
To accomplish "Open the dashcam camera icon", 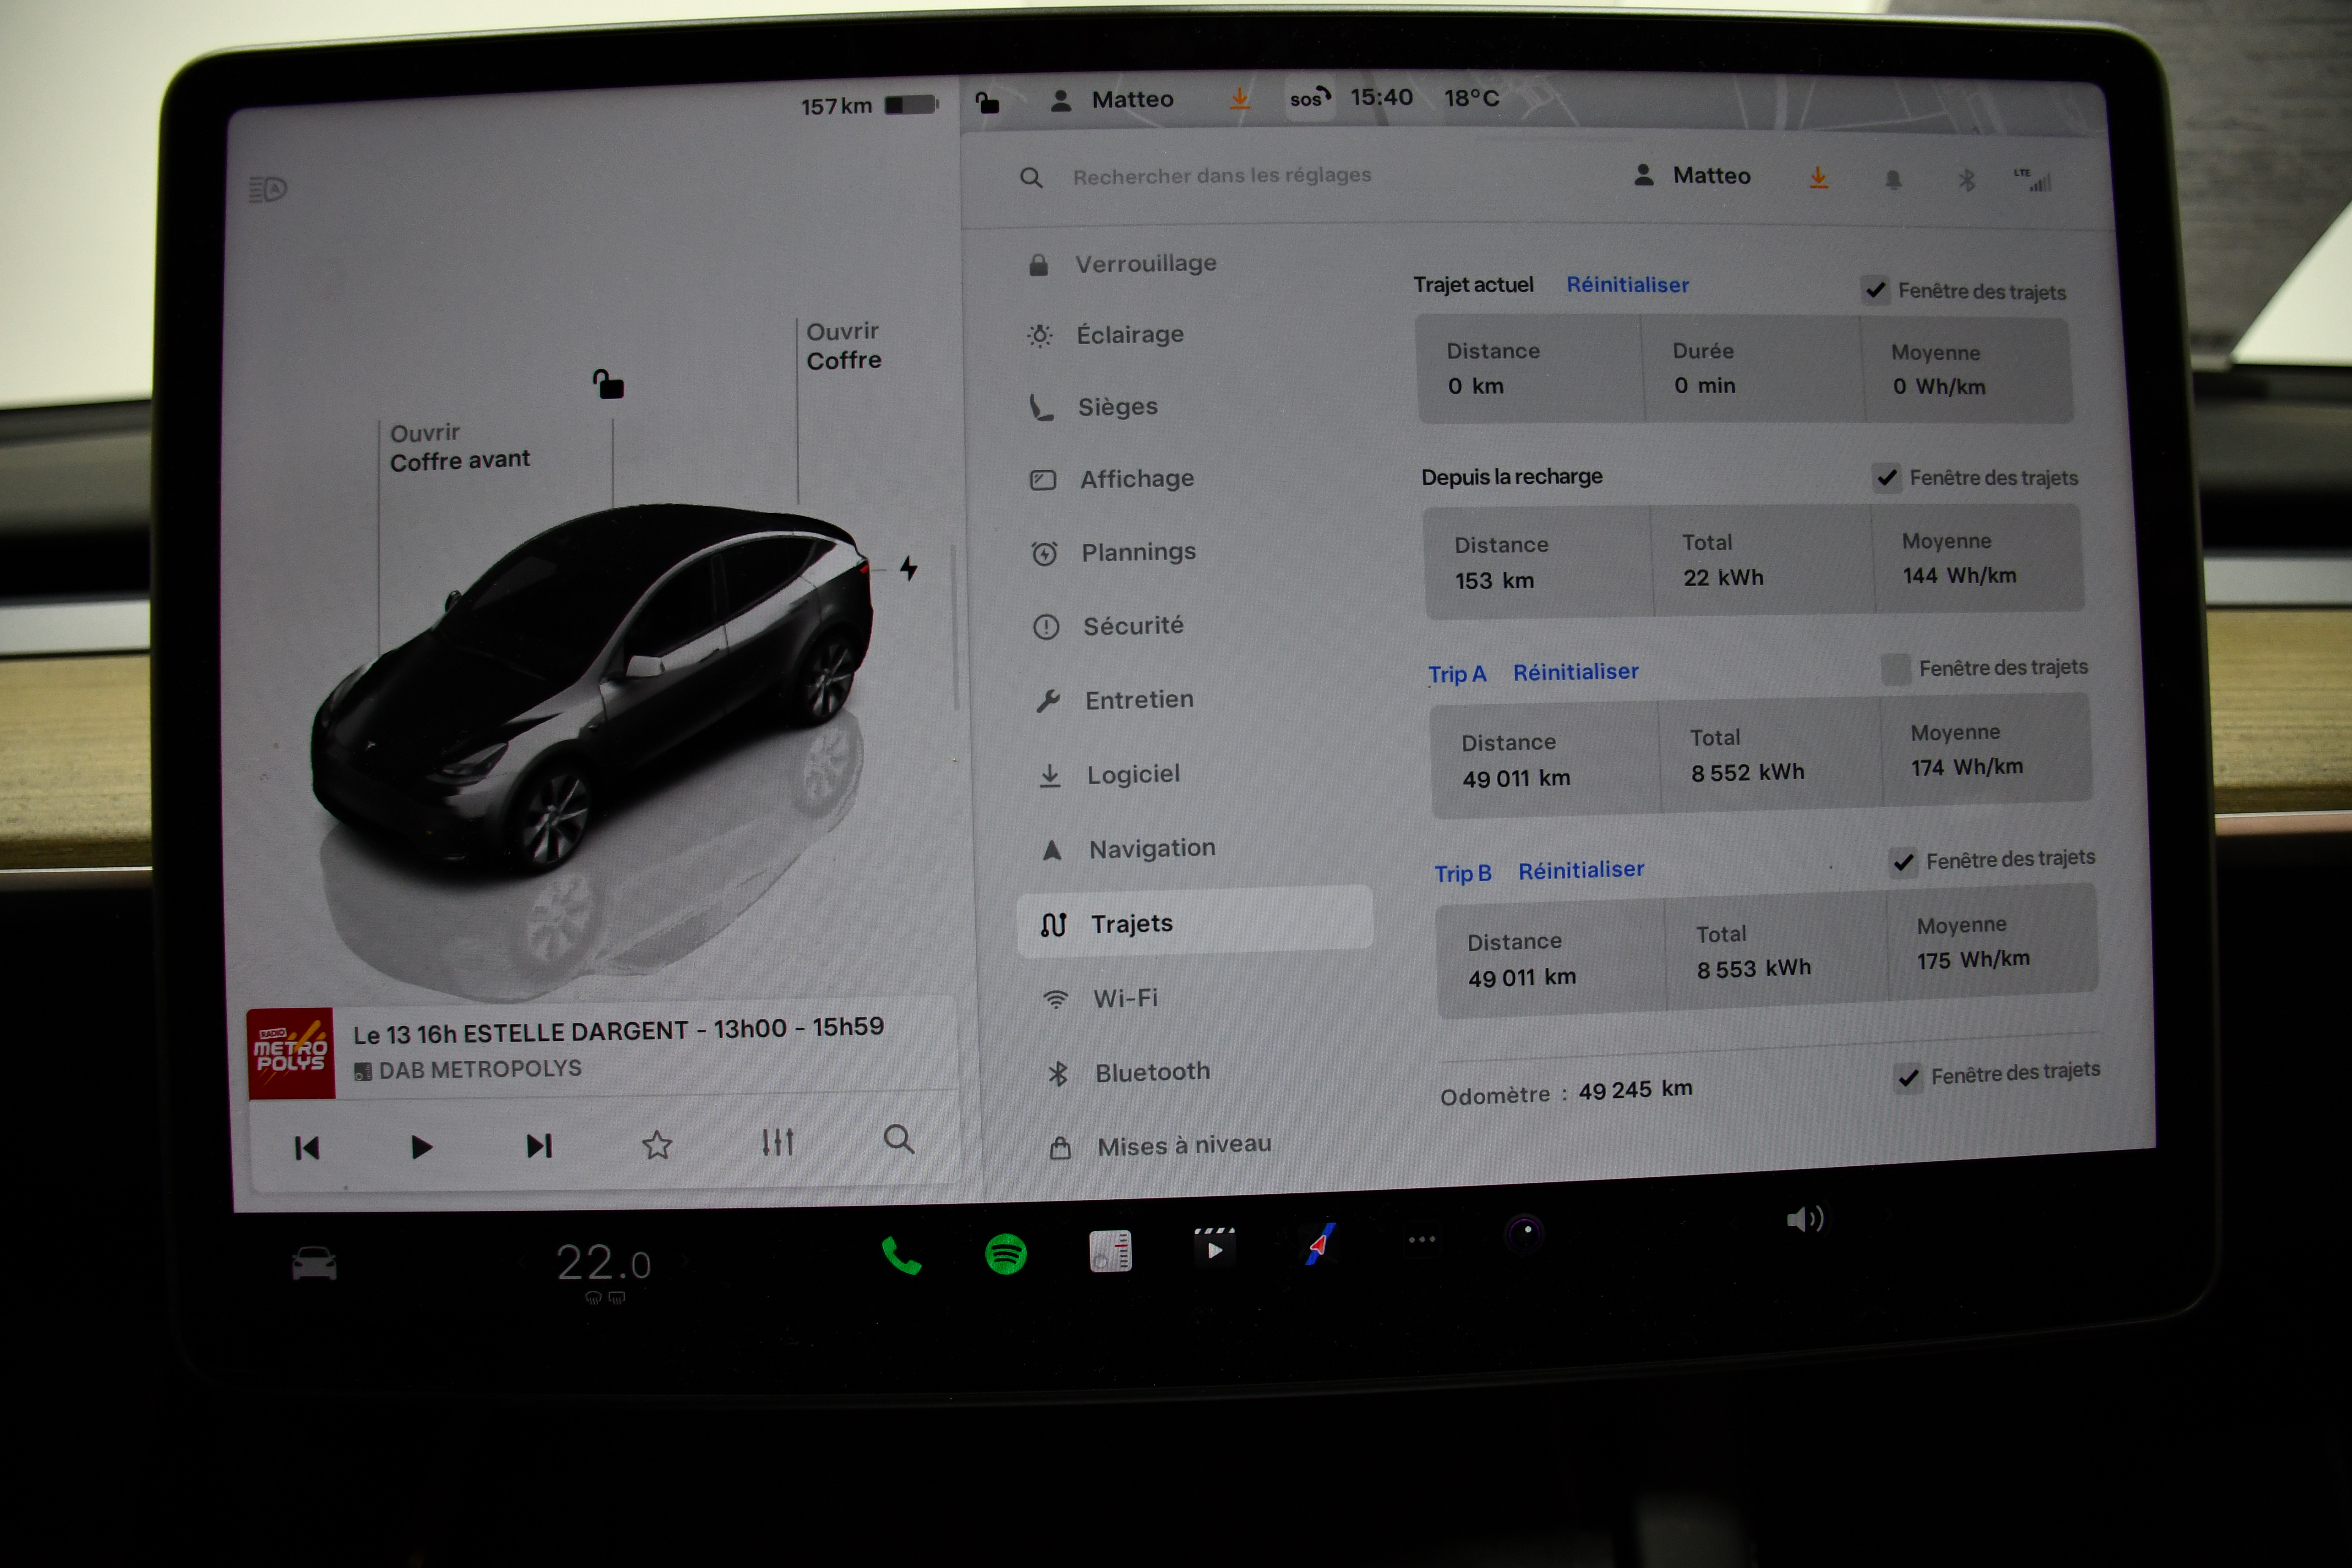I will click(x=1525, y=1234).
